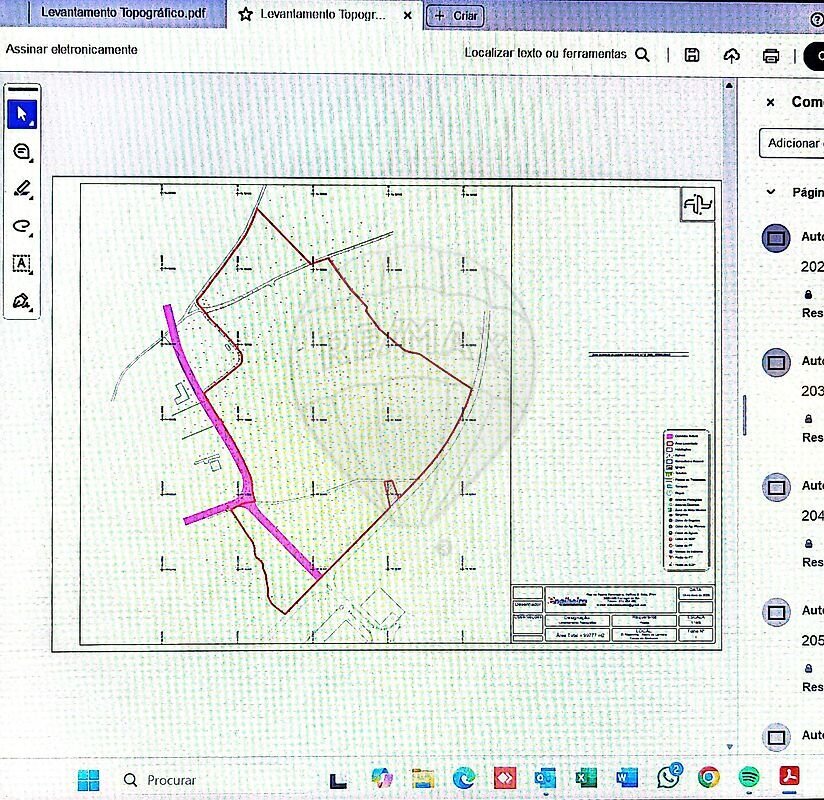824x800 pixels.
Task: Click the search magnifier icon
Action: (643, 54)
